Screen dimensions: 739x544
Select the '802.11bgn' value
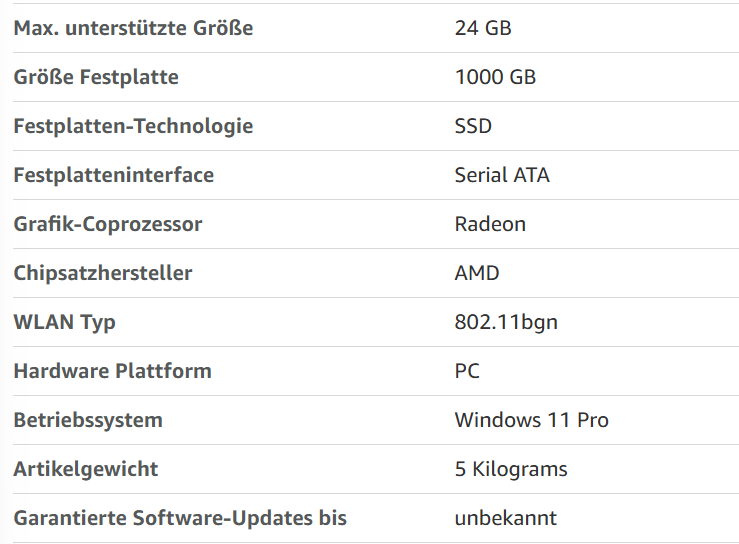coord(506,323)
